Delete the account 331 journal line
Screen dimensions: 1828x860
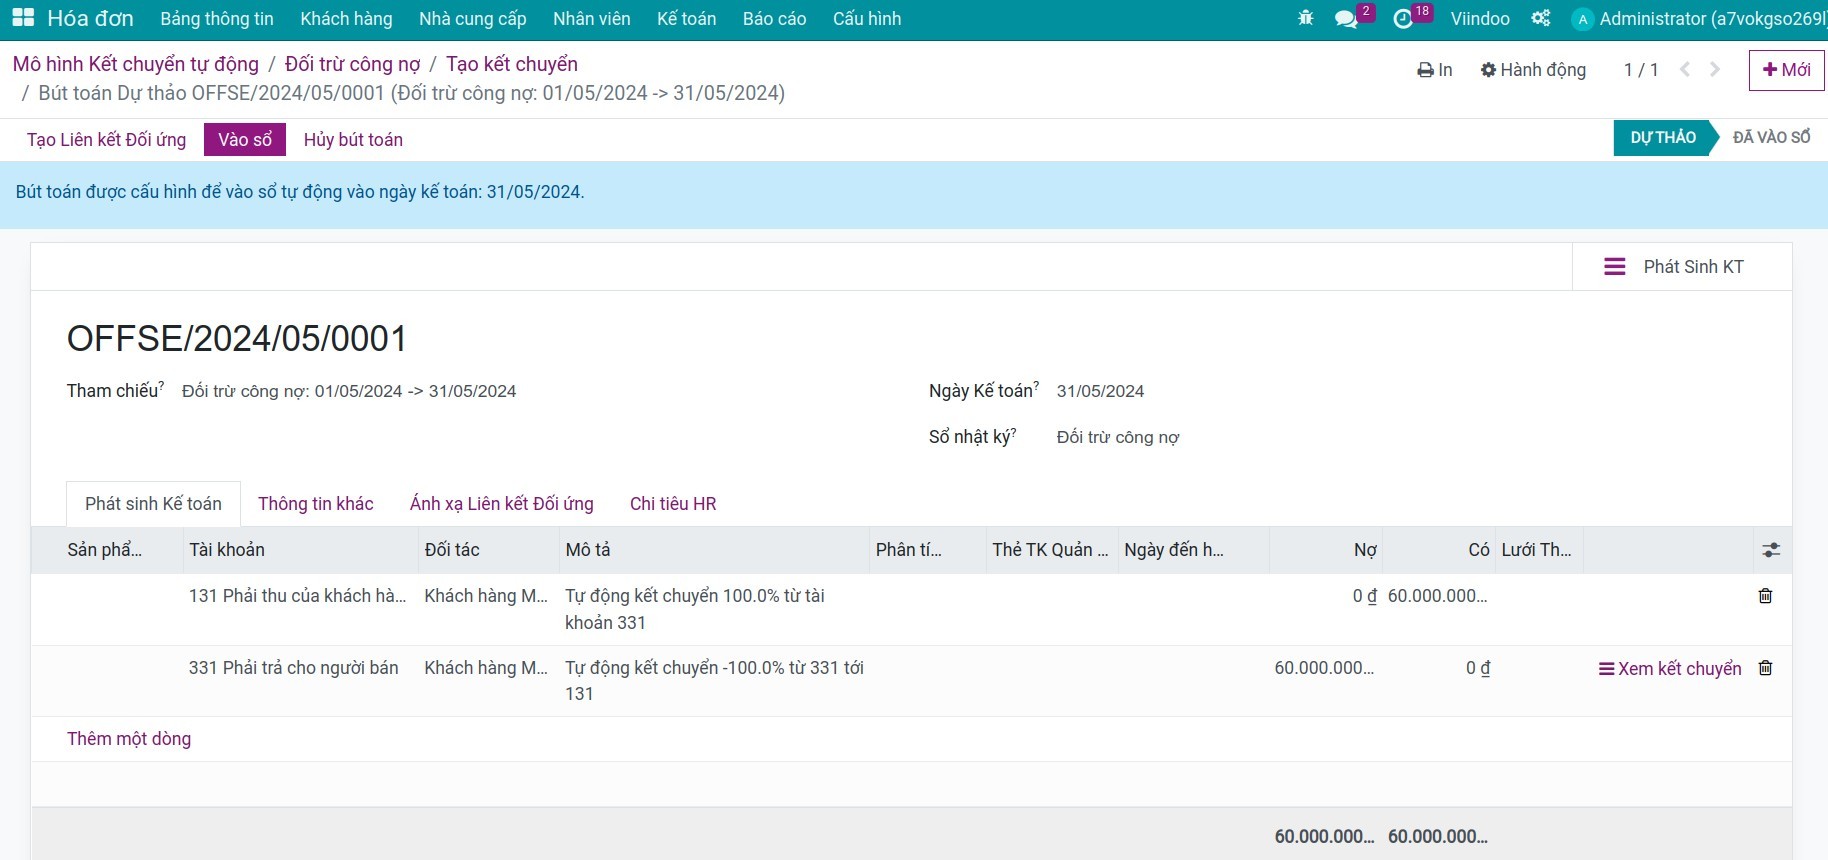tap(1765, 668)
